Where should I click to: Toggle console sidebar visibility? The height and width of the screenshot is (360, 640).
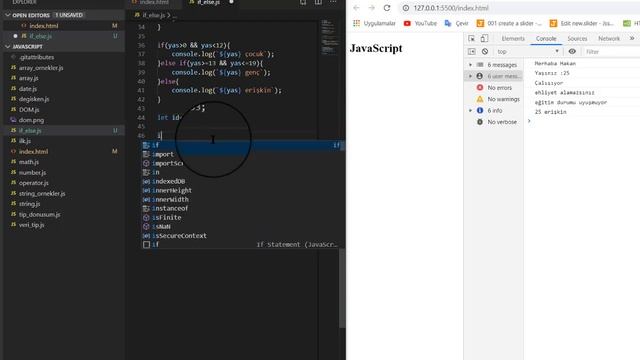[x=471, y=51]
